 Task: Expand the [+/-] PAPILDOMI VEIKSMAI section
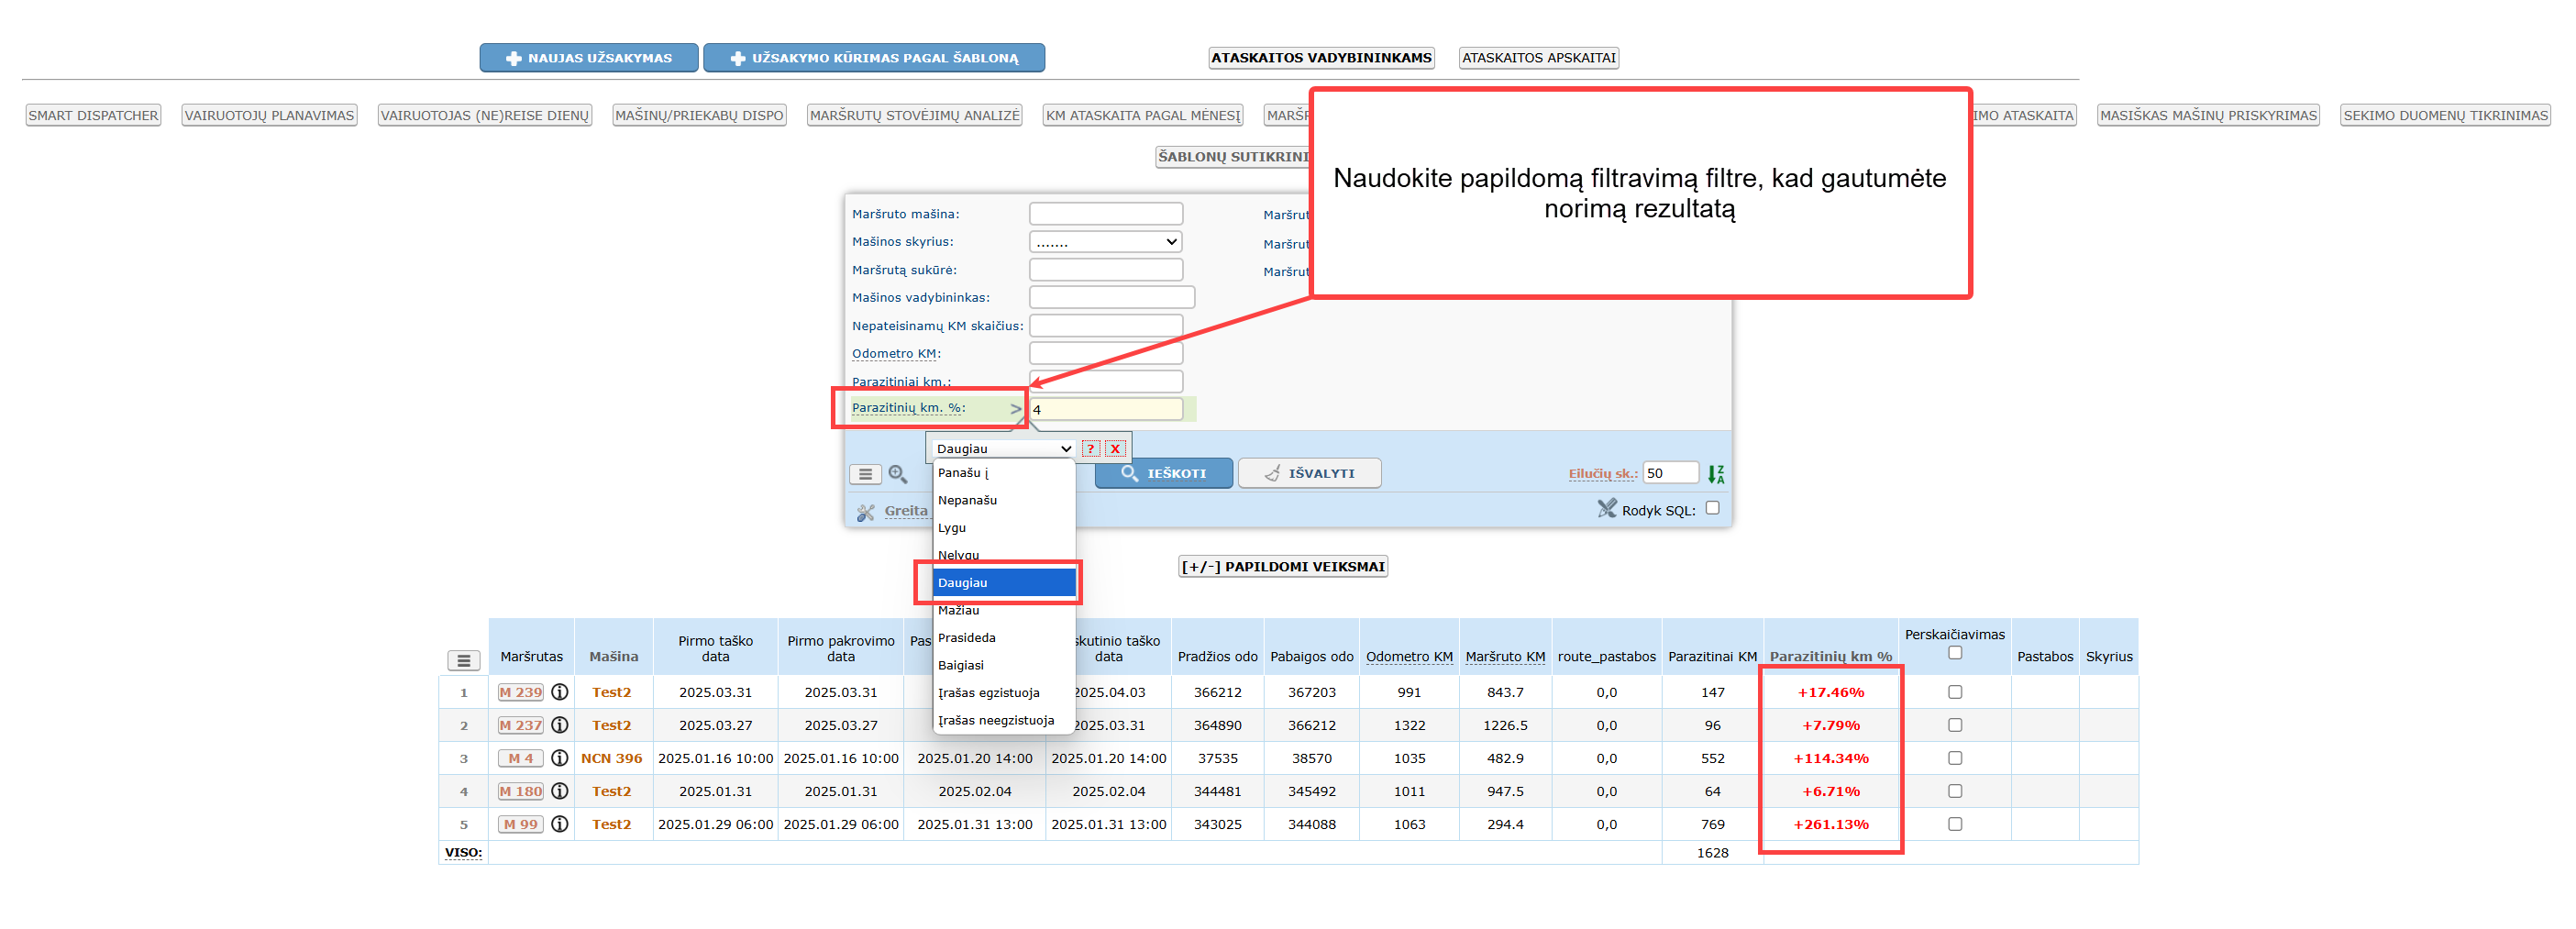click(1283, 567)
